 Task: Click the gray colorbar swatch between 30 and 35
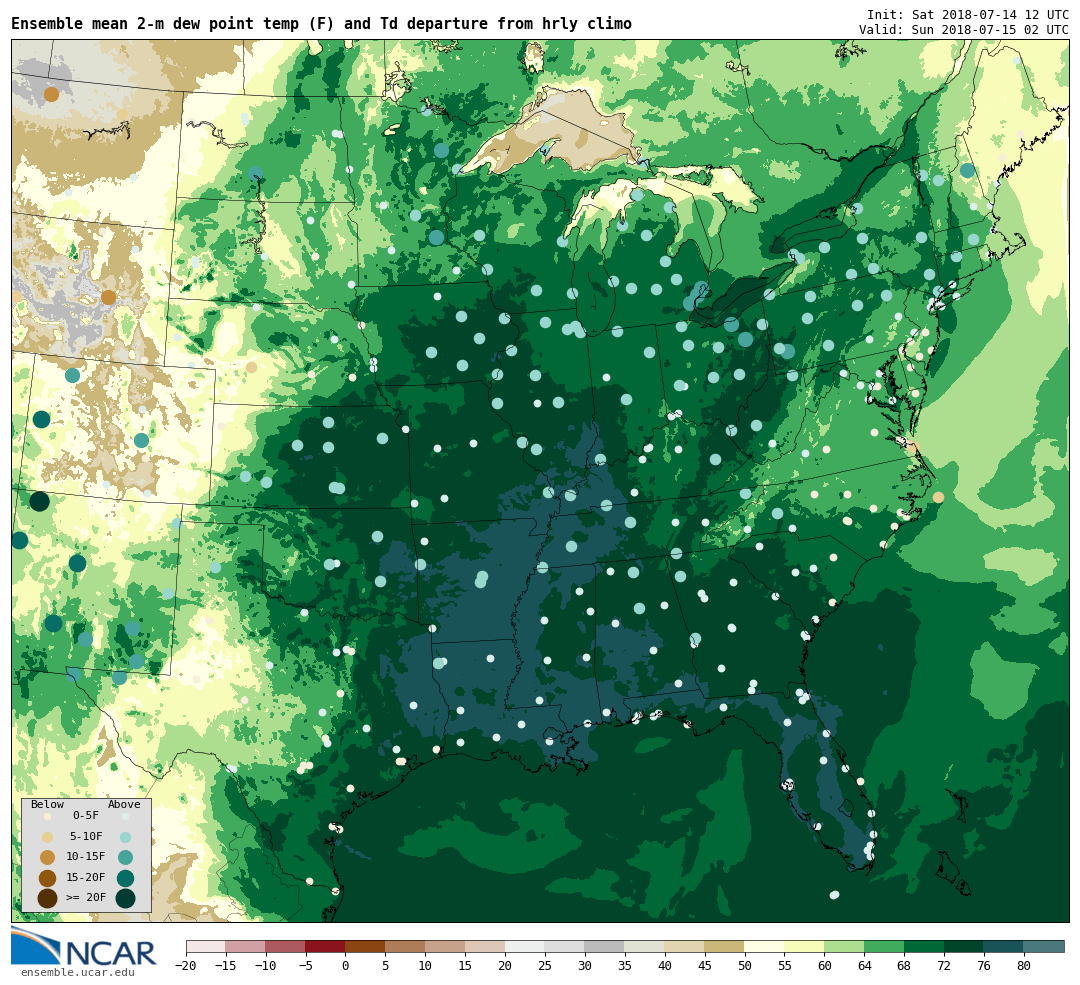(x=604, y=946)
